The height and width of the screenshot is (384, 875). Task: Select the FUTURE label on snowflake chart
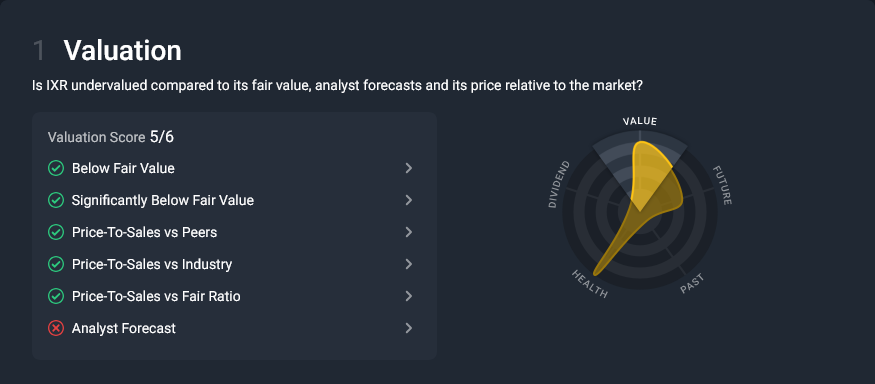723,185
